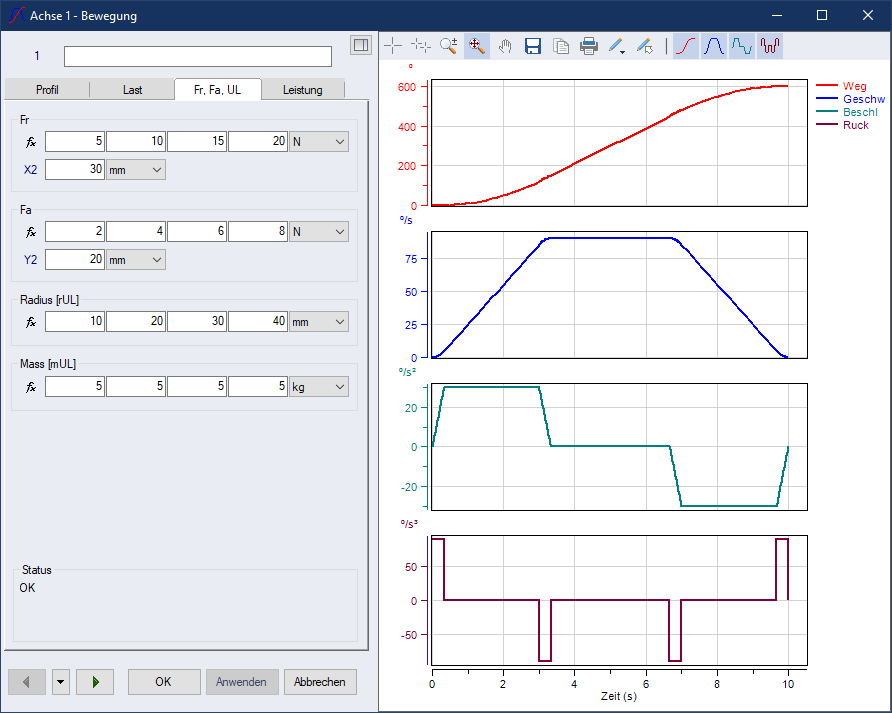This screenshot has width=892, height=713.
Task: Open the pencil draw tool options
Action: pos(617,46)
